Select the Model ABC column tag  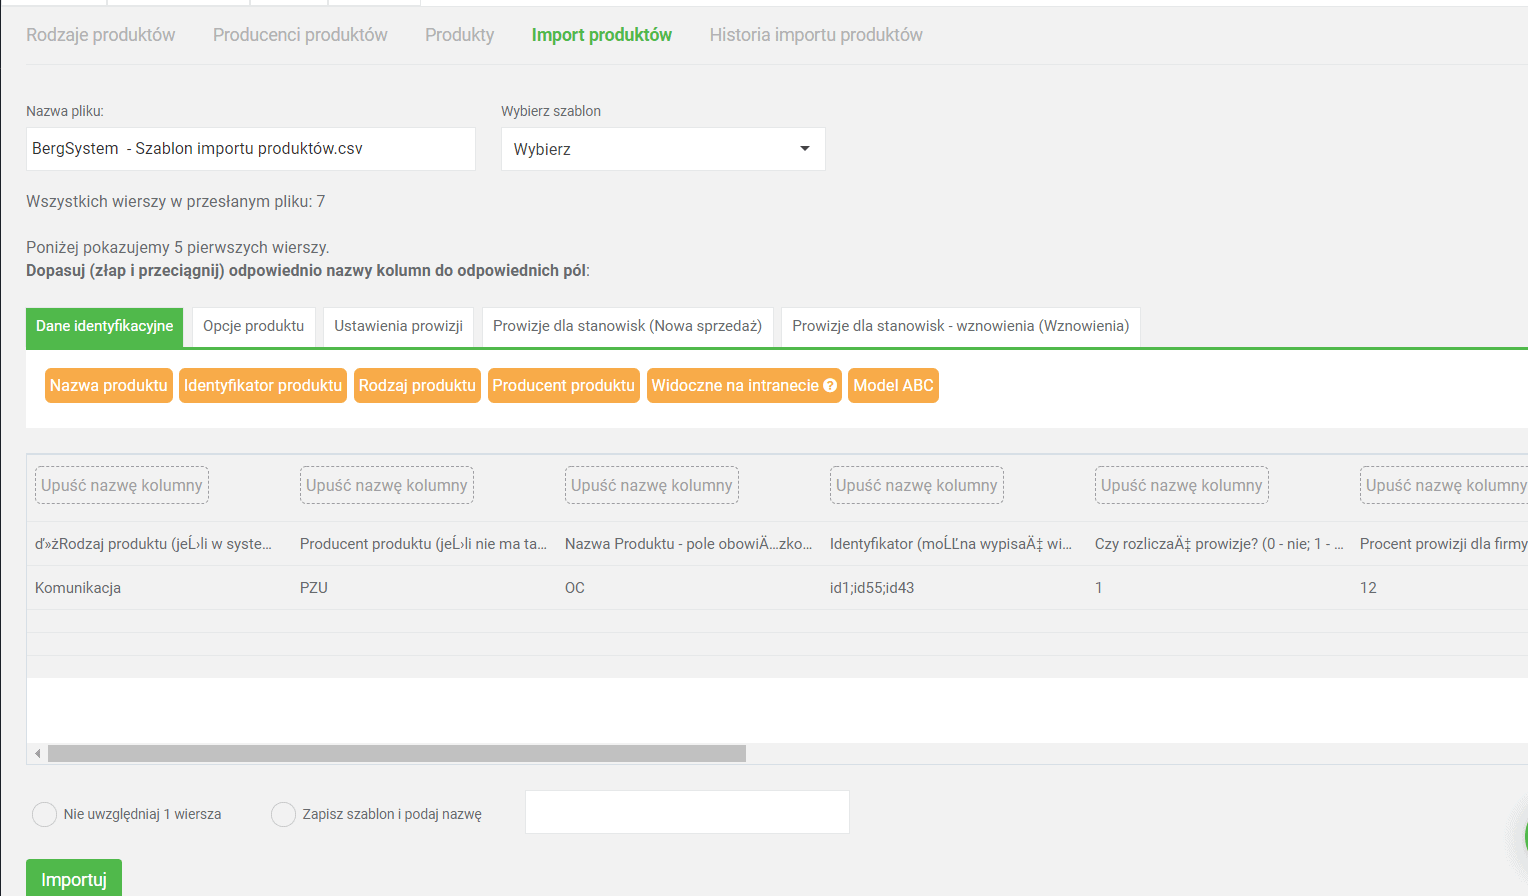pyautogui.click(x=893, y=386)
